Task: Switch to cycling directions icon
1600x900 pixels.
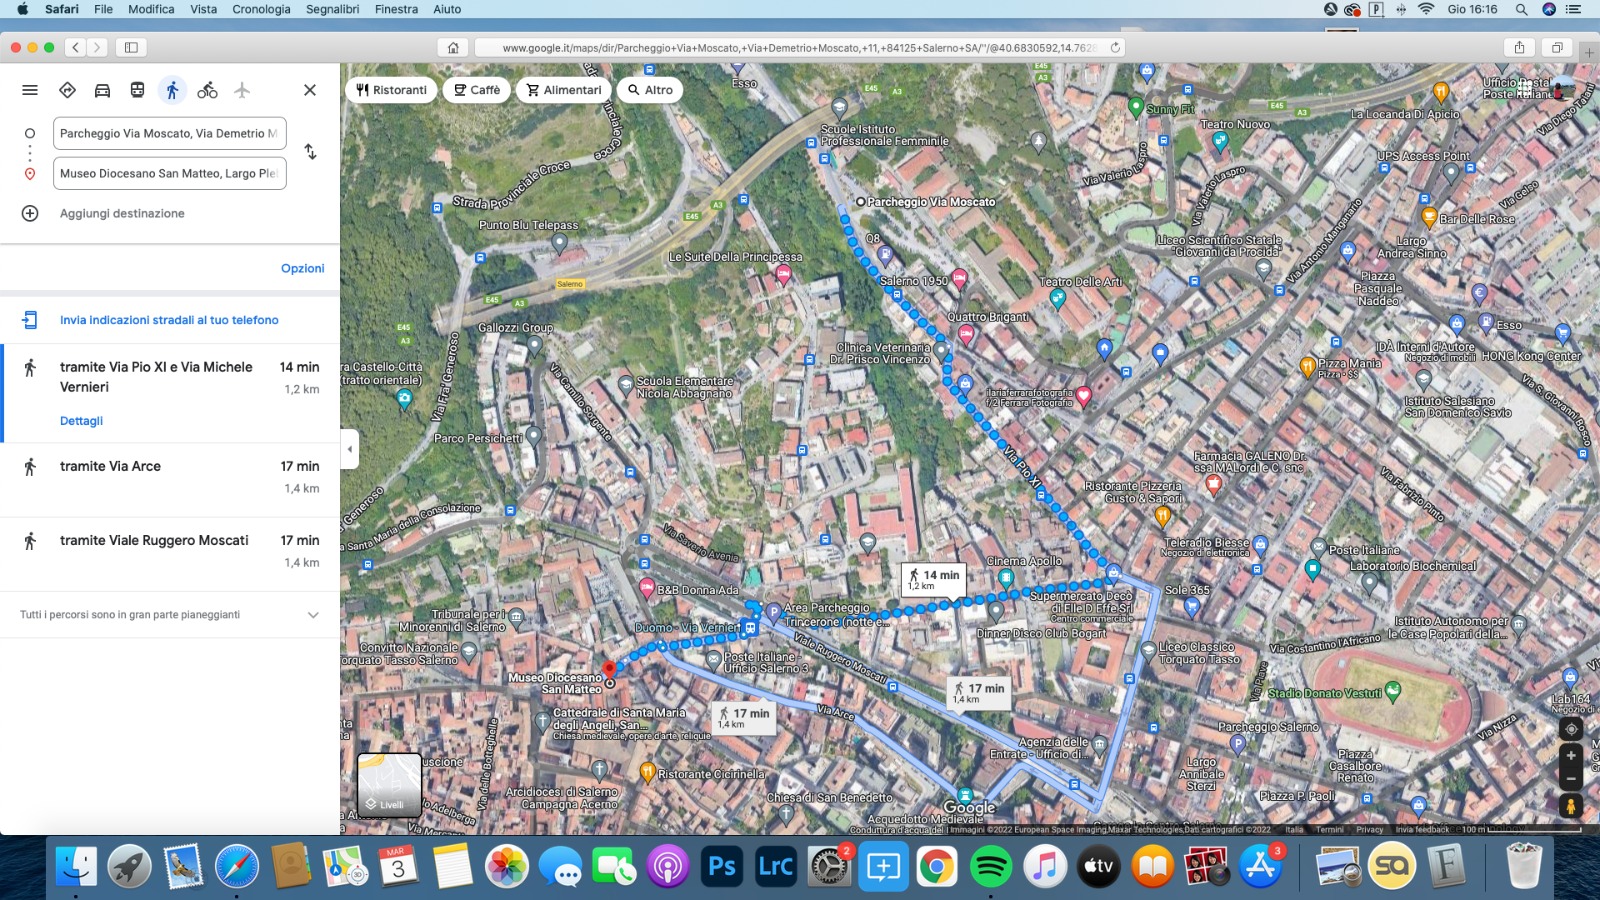Action: (x=207, y=90)
